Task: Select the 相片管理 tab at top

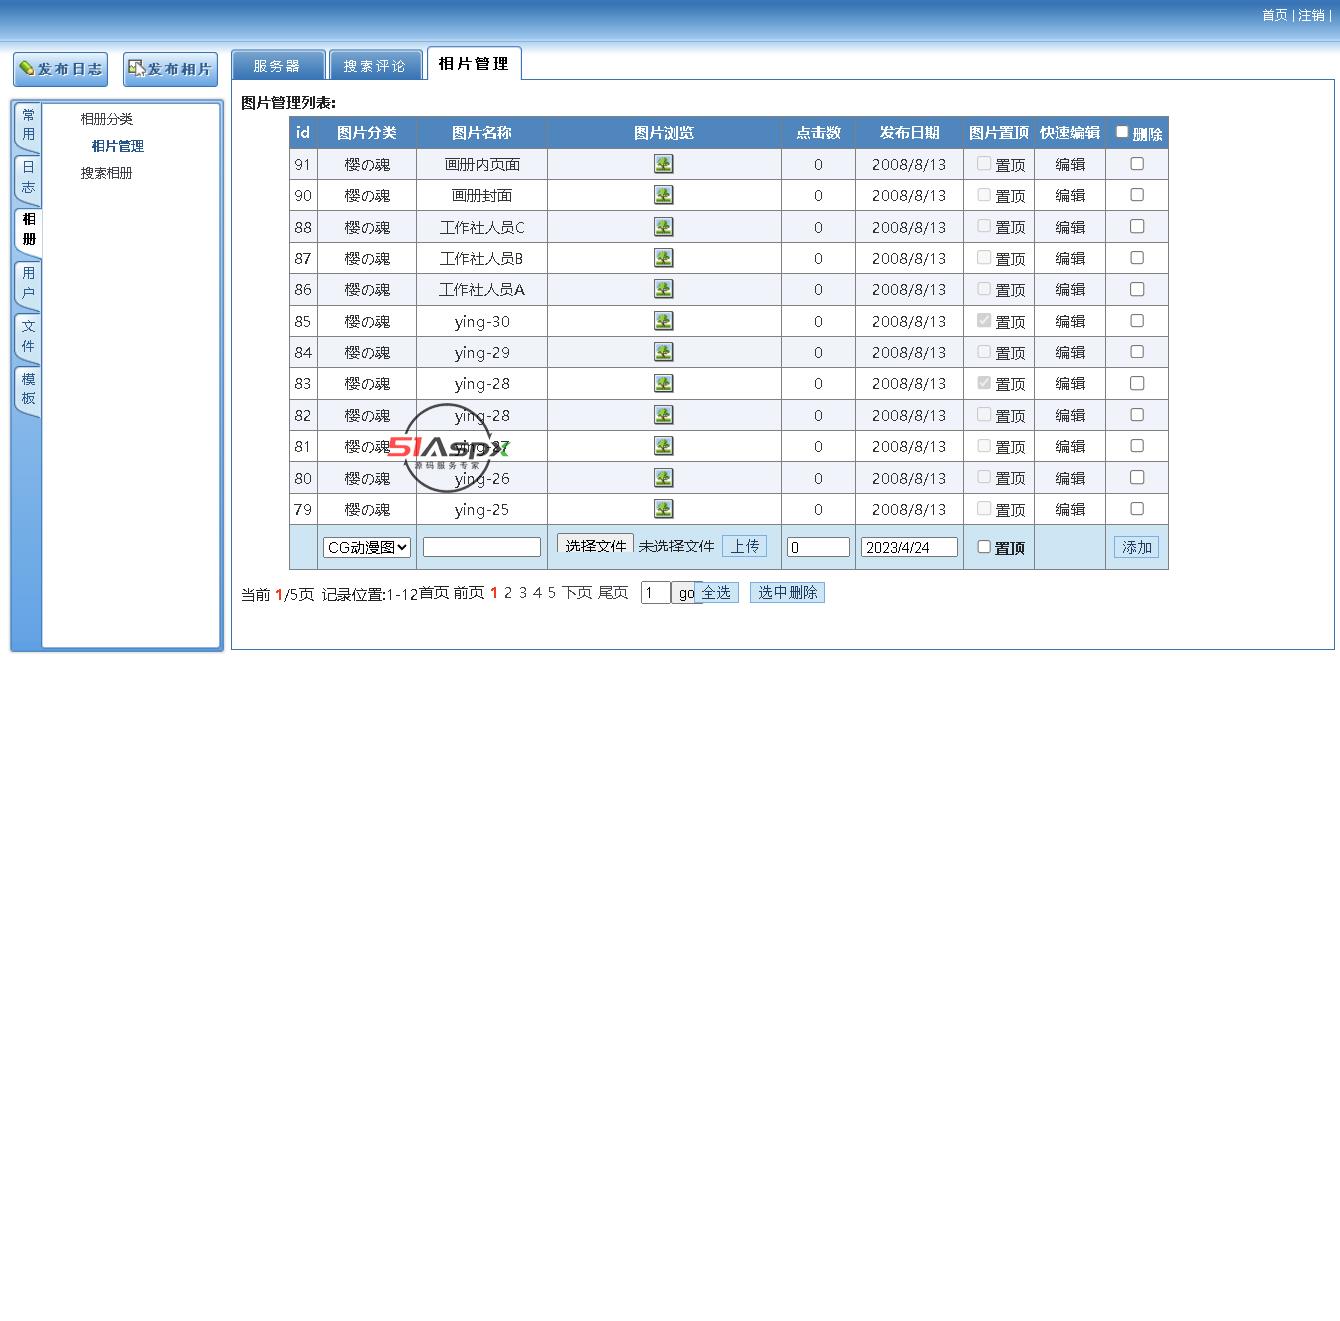Action: pos(474,63)
